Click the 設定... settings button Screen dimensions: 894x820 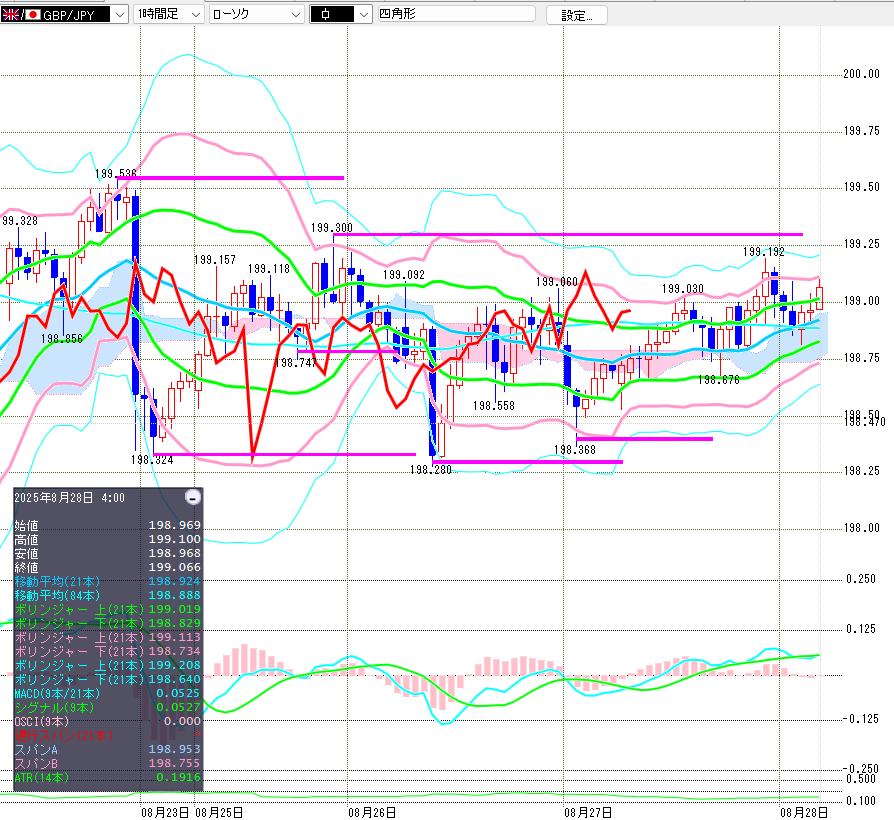576,15
